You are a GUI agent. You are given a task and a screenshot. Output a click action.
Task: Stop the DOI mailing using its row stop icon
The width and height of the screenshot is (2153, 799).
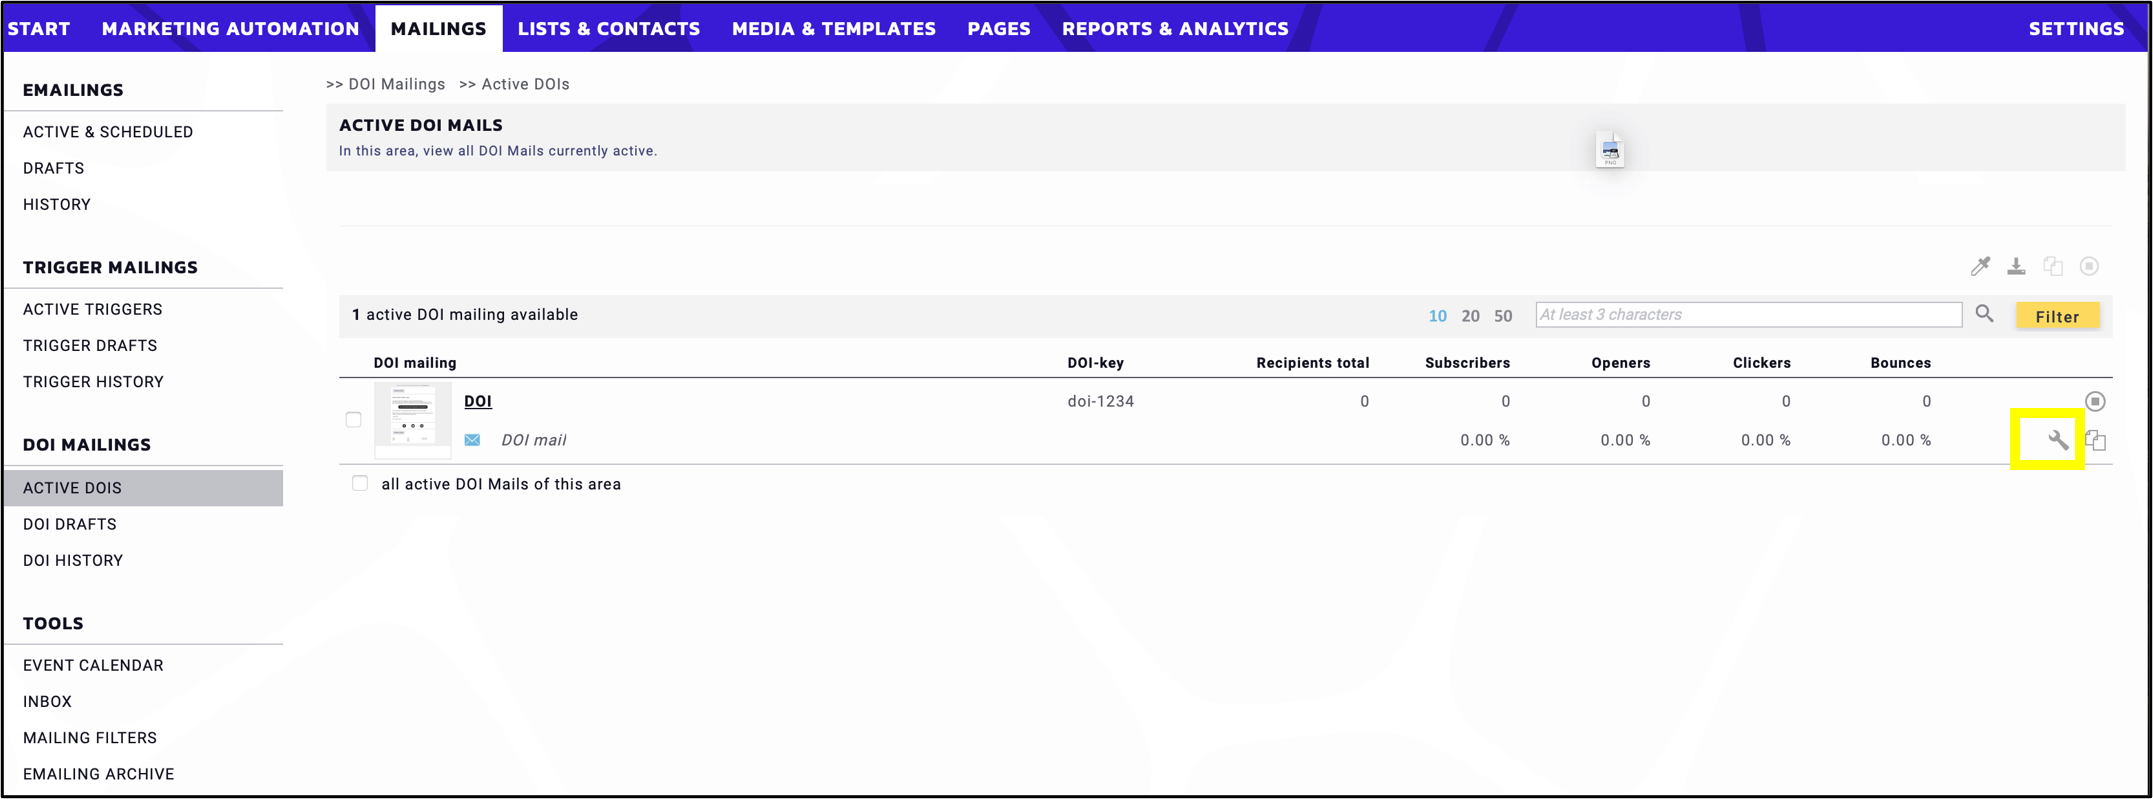[2095, 401]
